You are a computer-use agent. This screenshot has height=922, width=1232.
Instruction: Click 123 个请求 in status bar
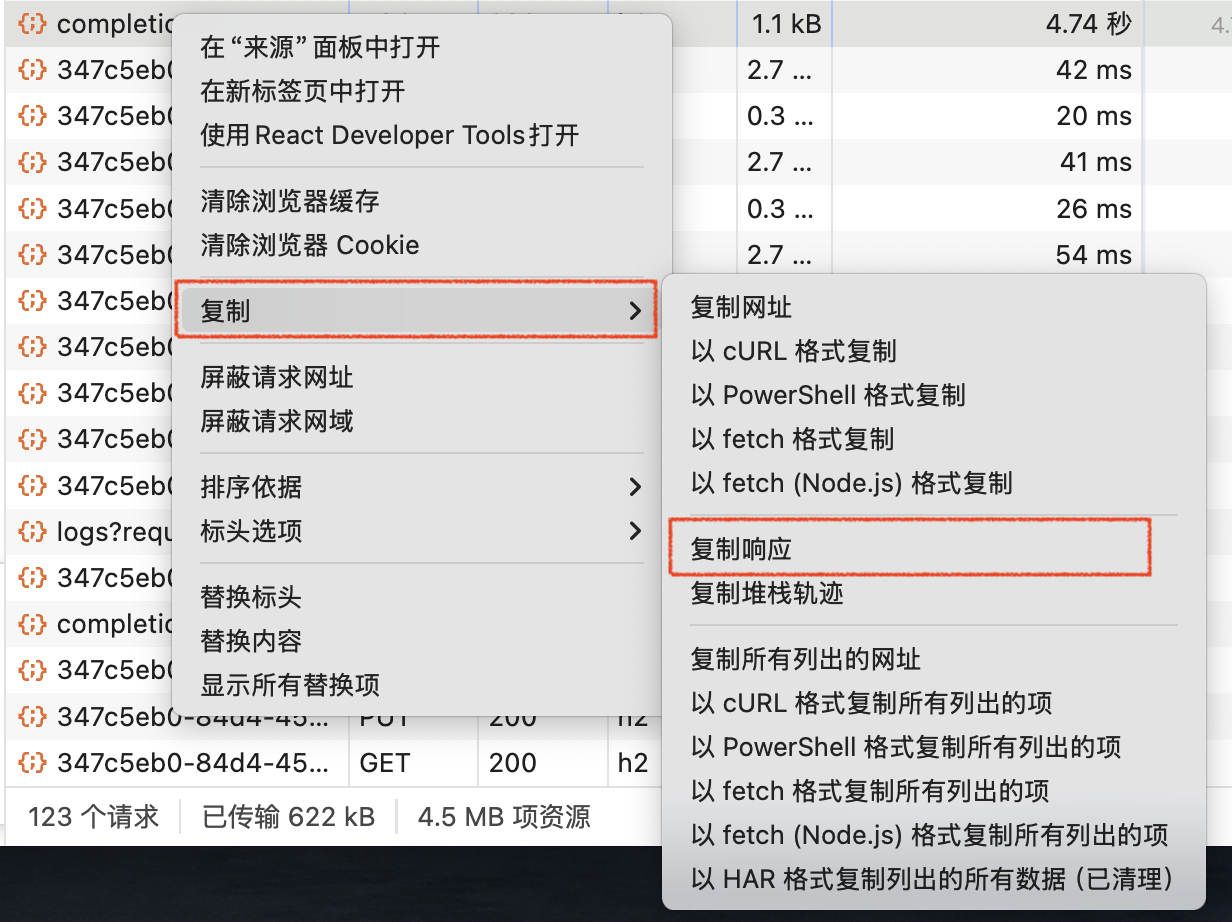(94, 817)
